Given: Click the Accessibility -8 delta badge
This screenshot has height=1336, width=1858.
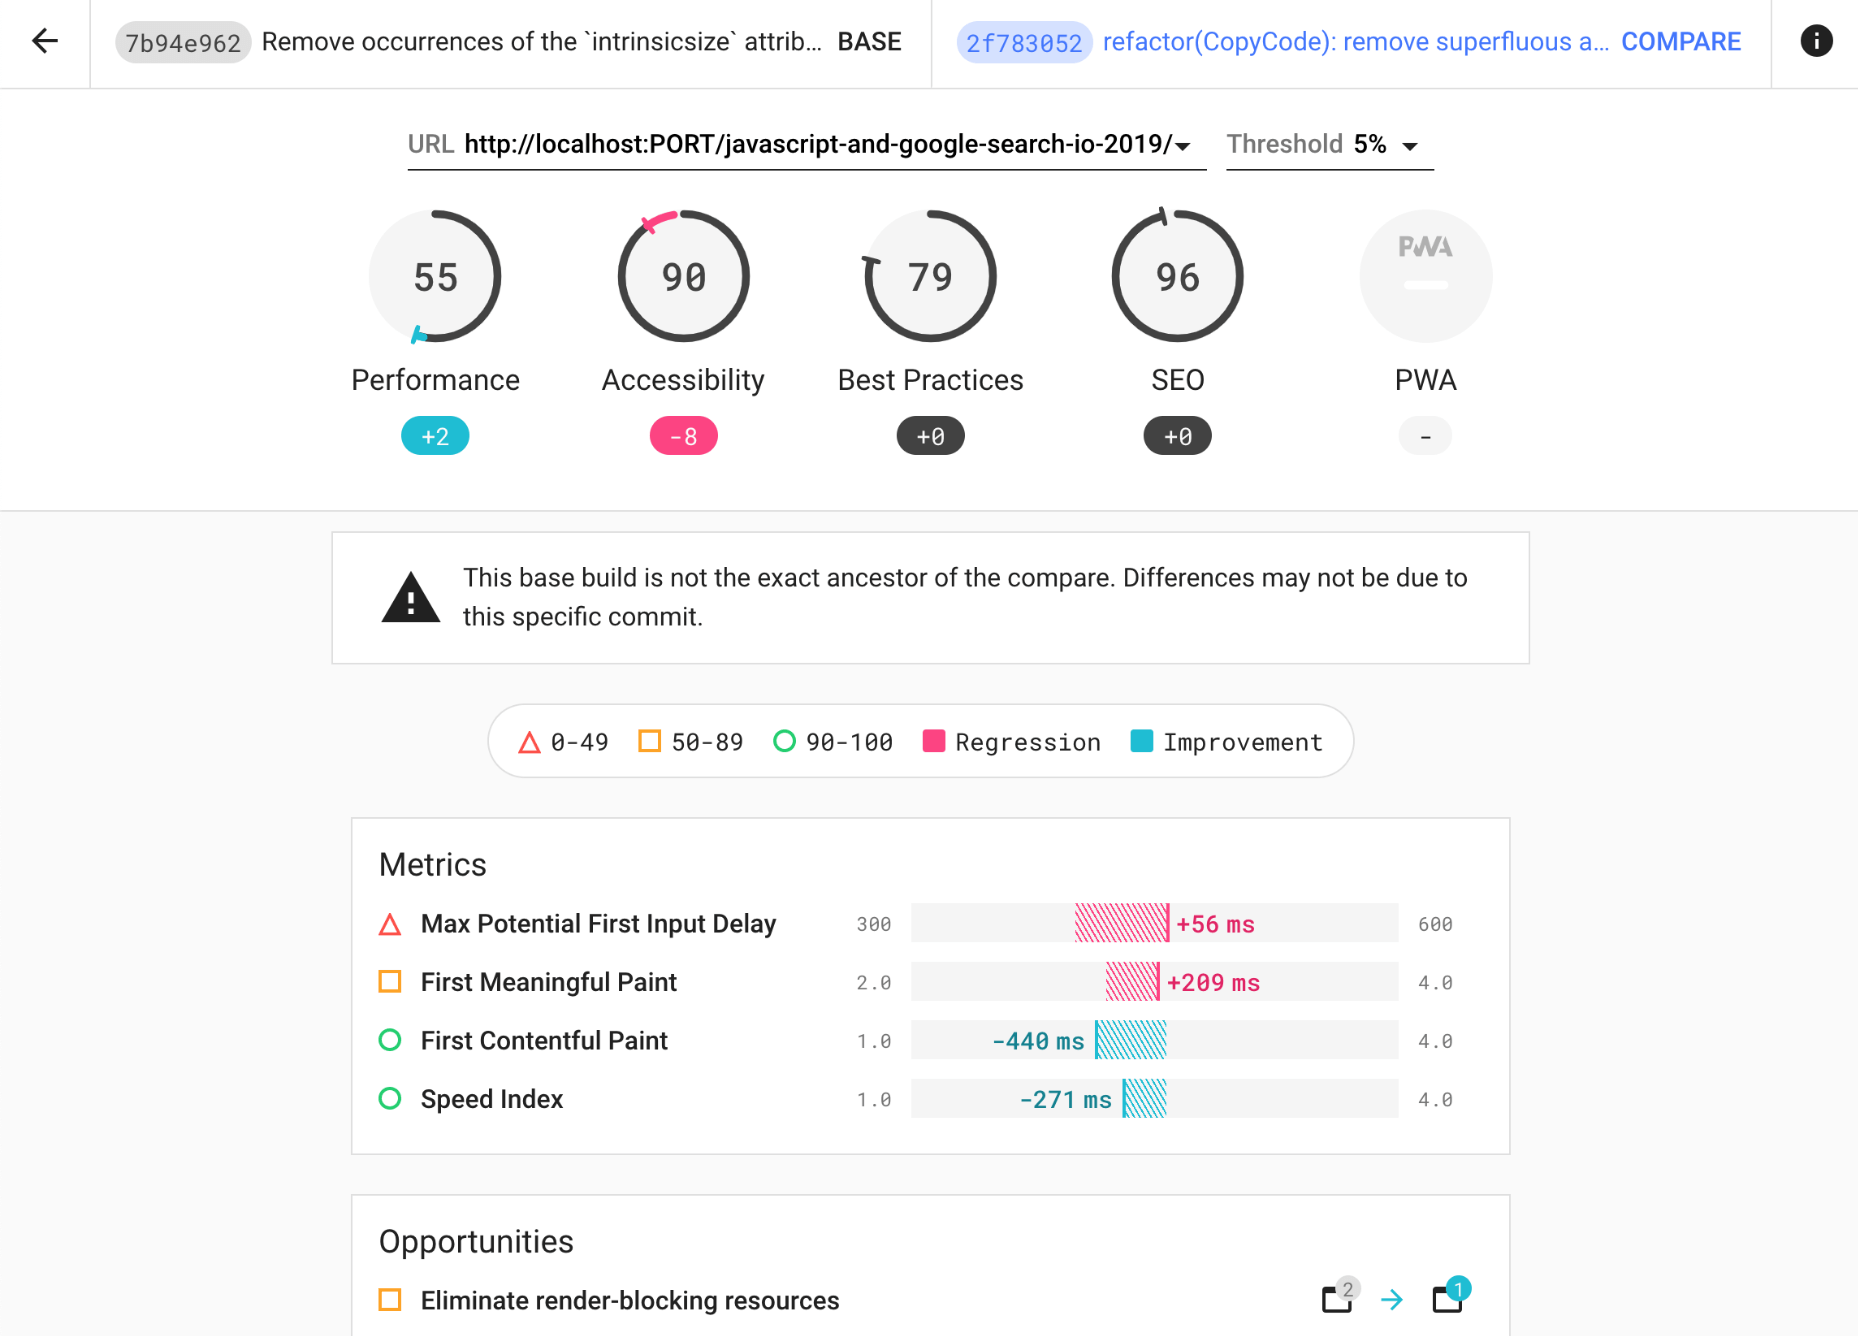Looking at the screenshot, I should coord(683,435).
